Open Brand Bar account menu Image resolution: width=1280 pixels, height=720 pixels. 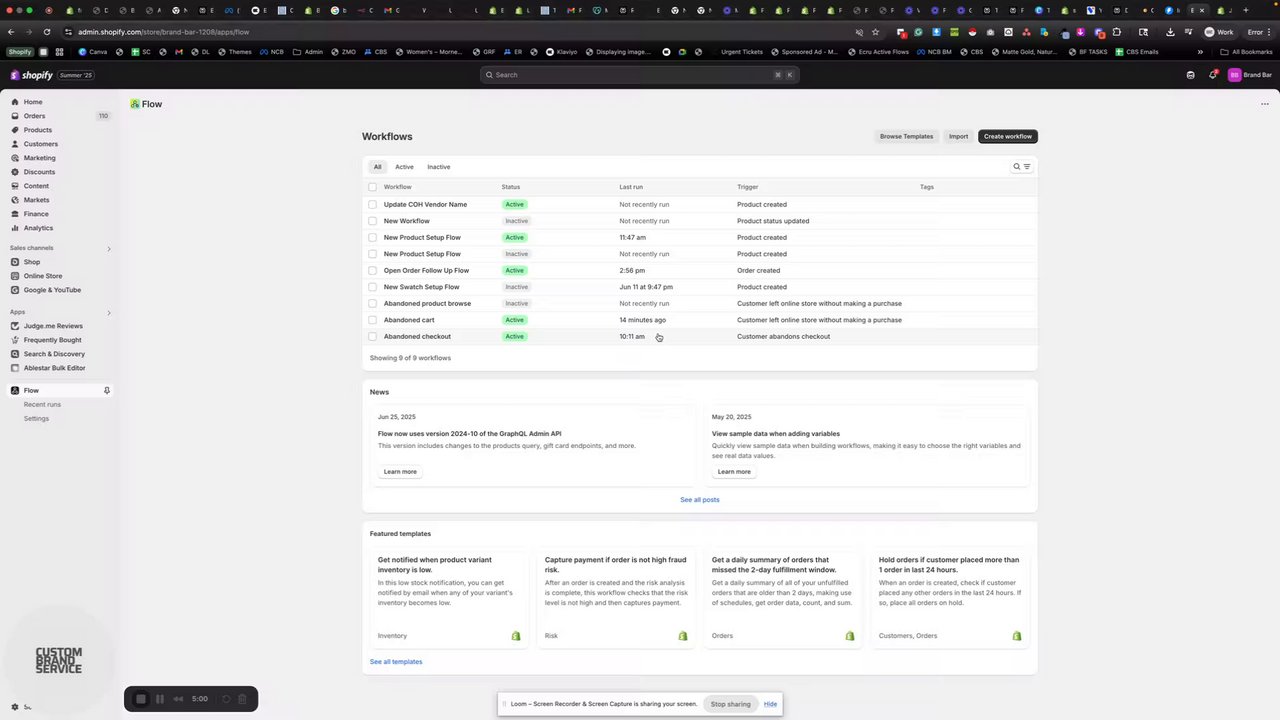(x=1250, y=75)
